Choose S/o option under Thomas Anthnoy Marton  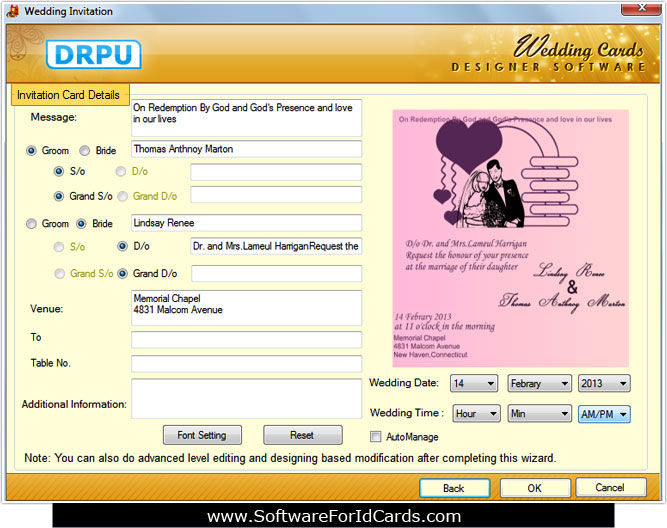pos(59,171)
